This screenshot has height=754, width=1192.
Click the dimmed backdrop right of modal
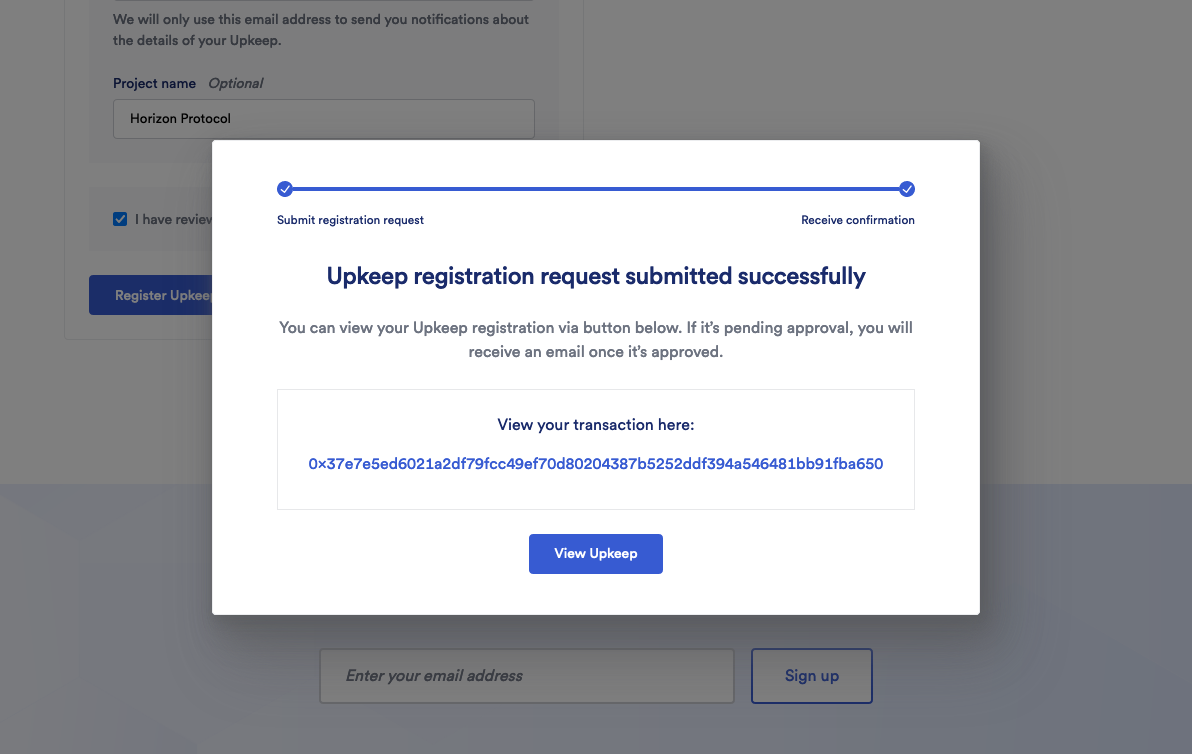coord(1085,300)
